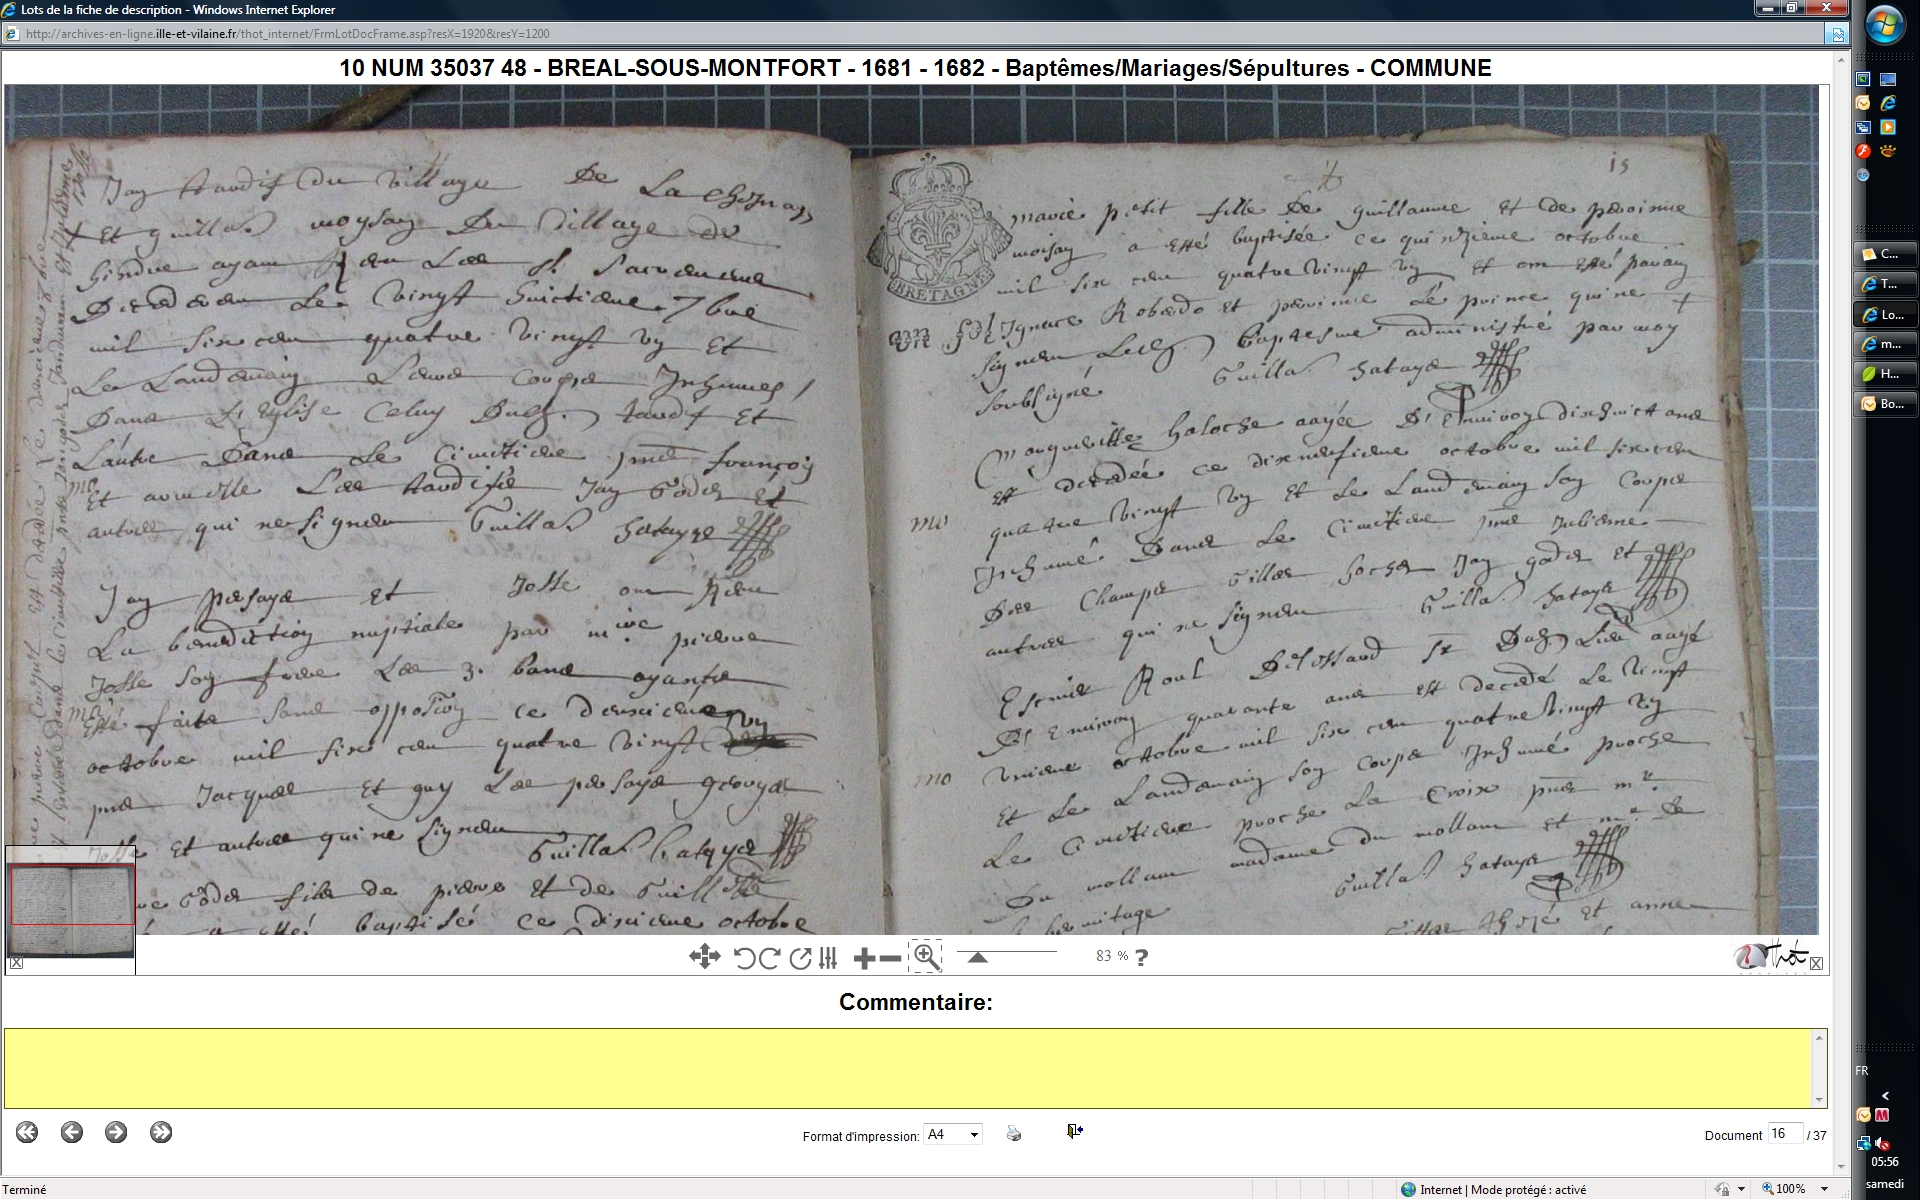Advance to the next document page
The height and width of the screenshot is (1200, 1920).
[x=116, y=1132]
